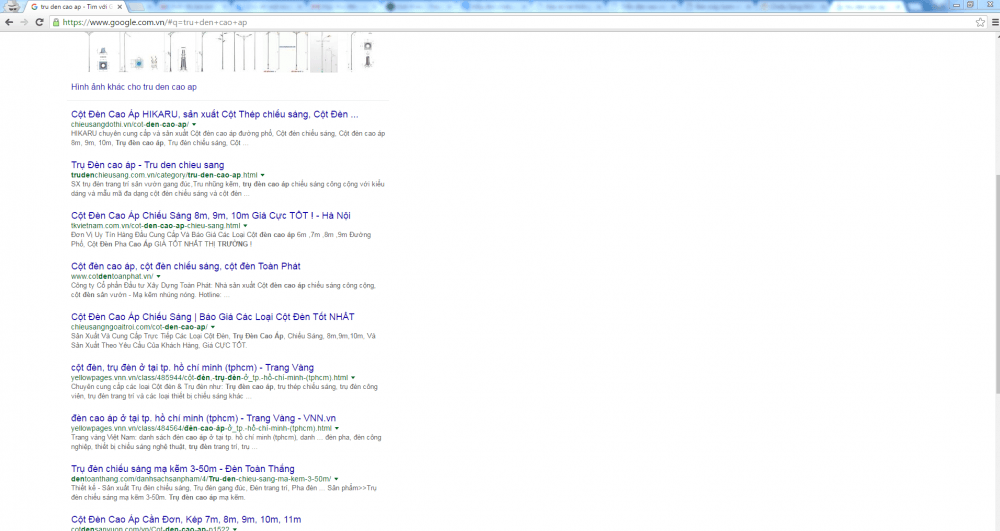Click the address bar URL field

[517, 22]
